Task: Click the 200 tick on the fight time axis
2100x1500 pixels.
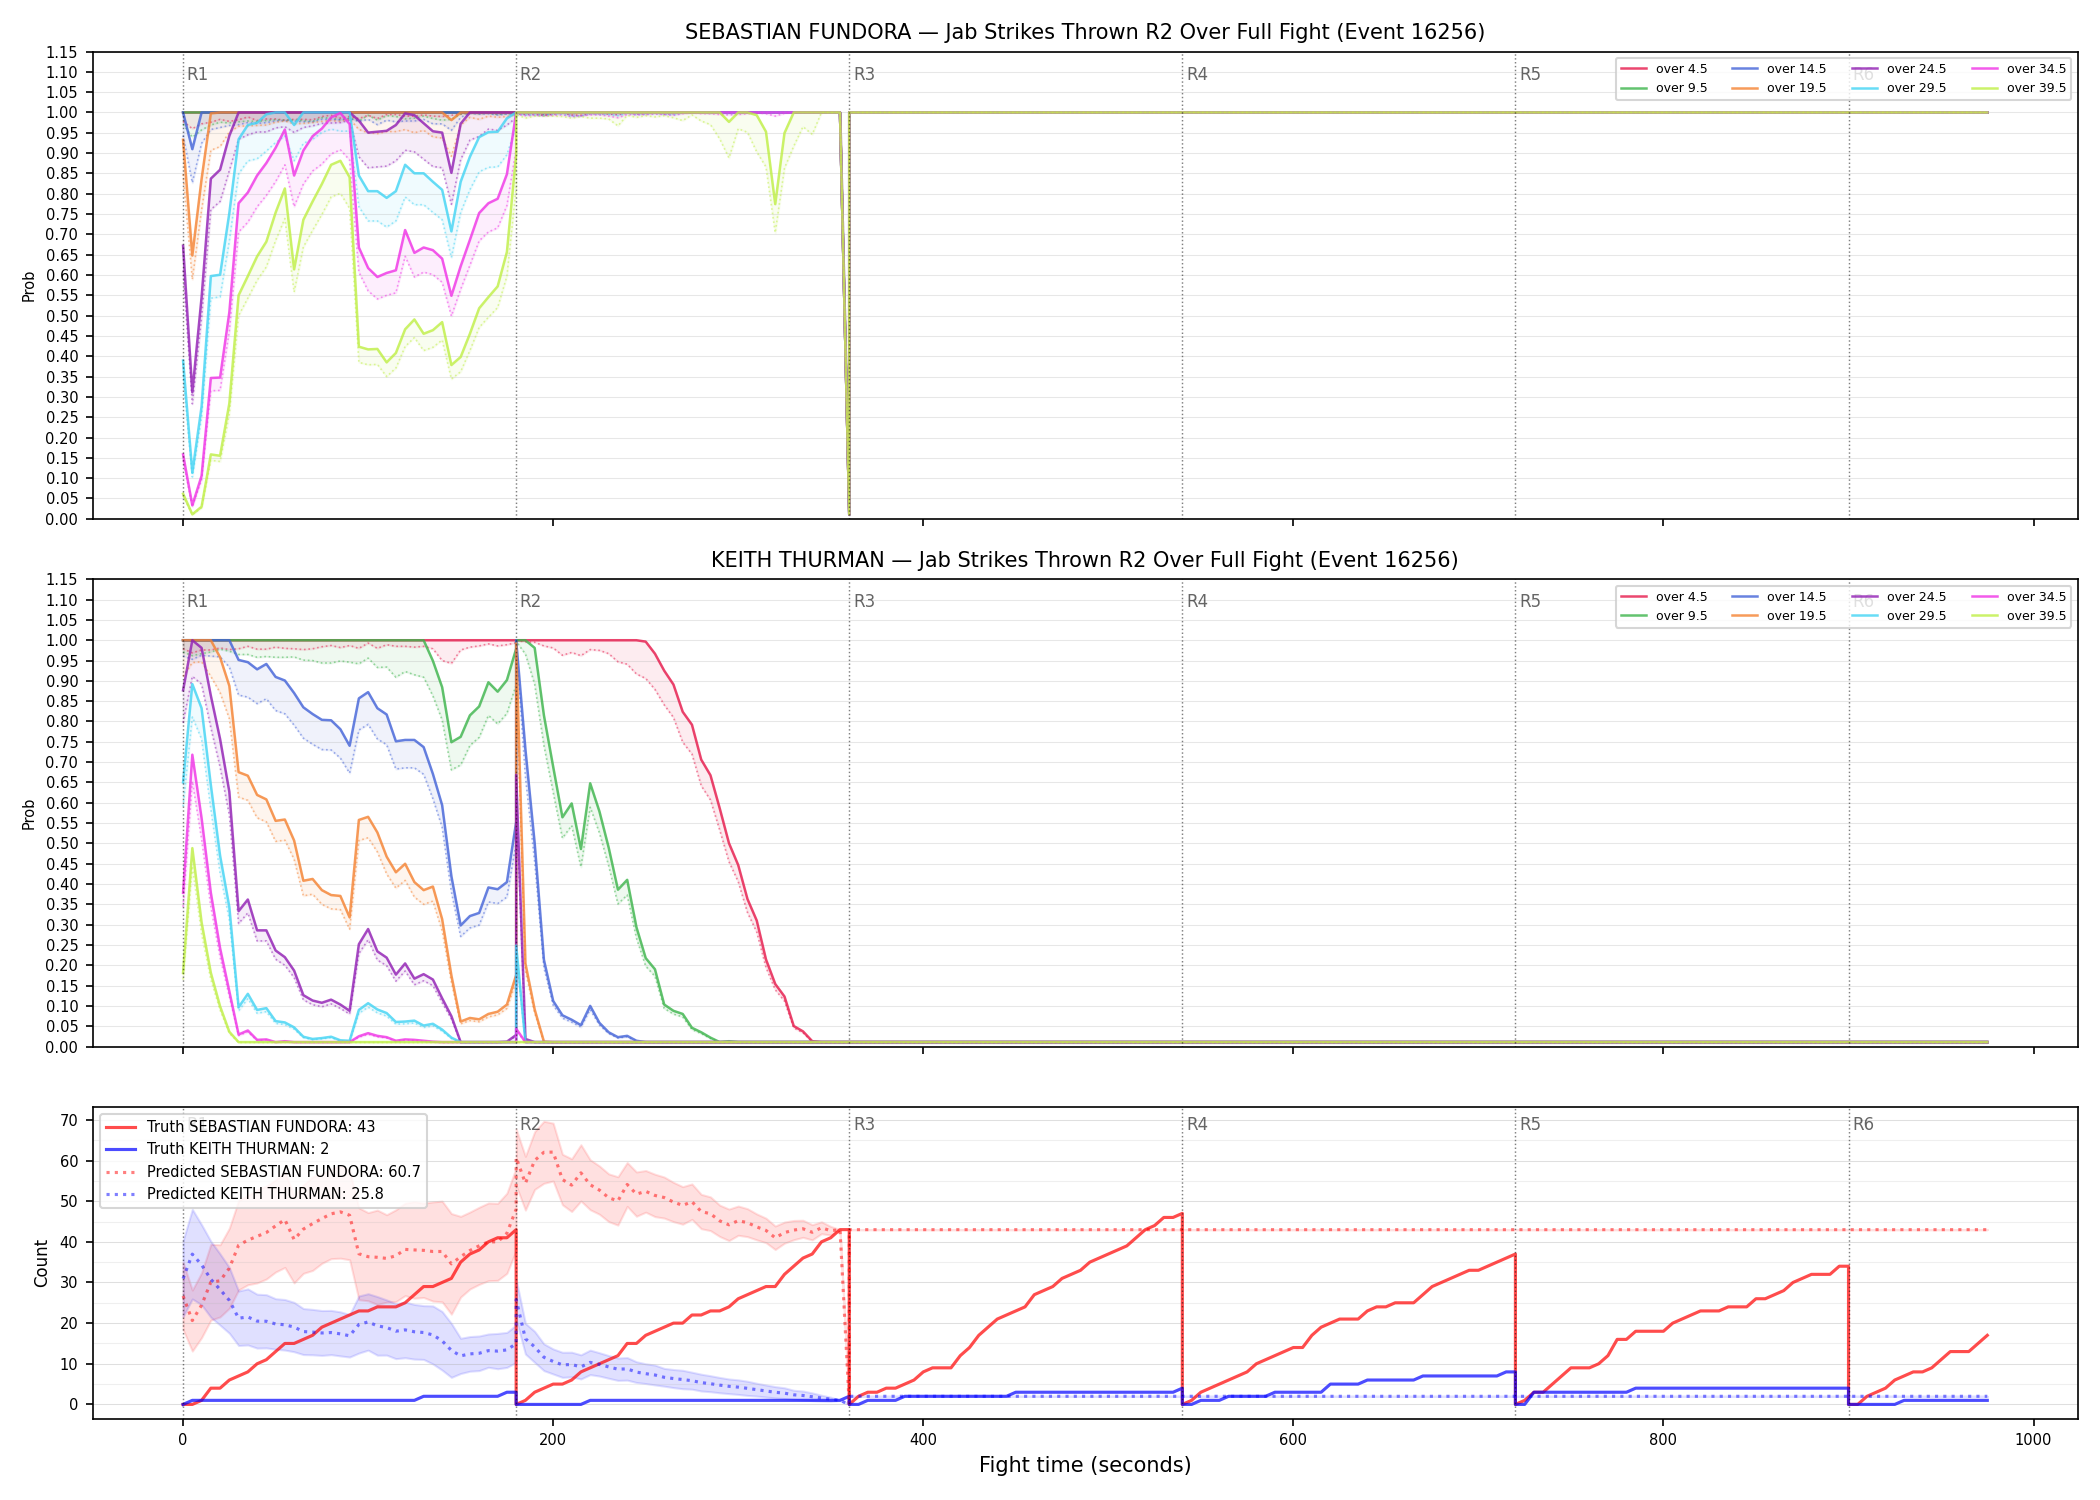Action: click(552, 1440)
